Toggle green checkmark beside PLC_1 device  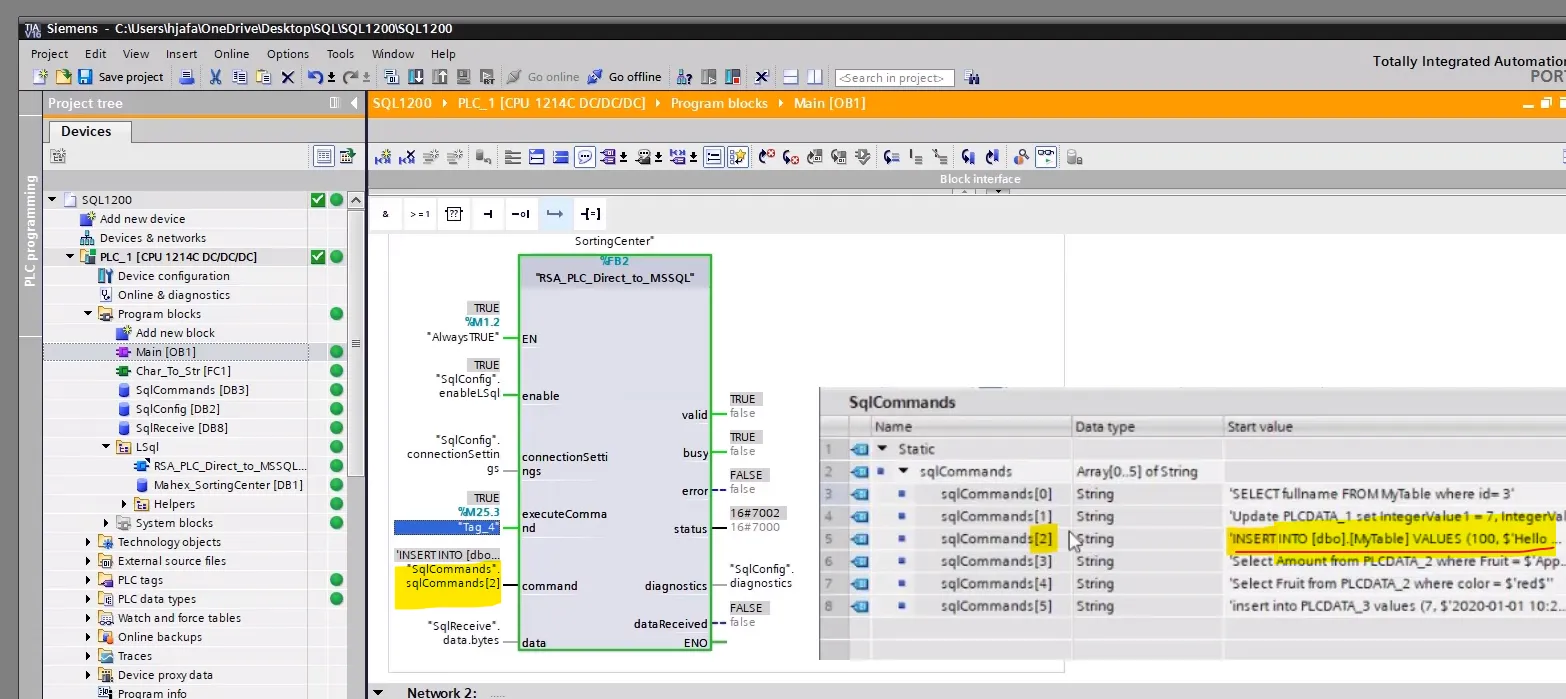tap(318, 257)
